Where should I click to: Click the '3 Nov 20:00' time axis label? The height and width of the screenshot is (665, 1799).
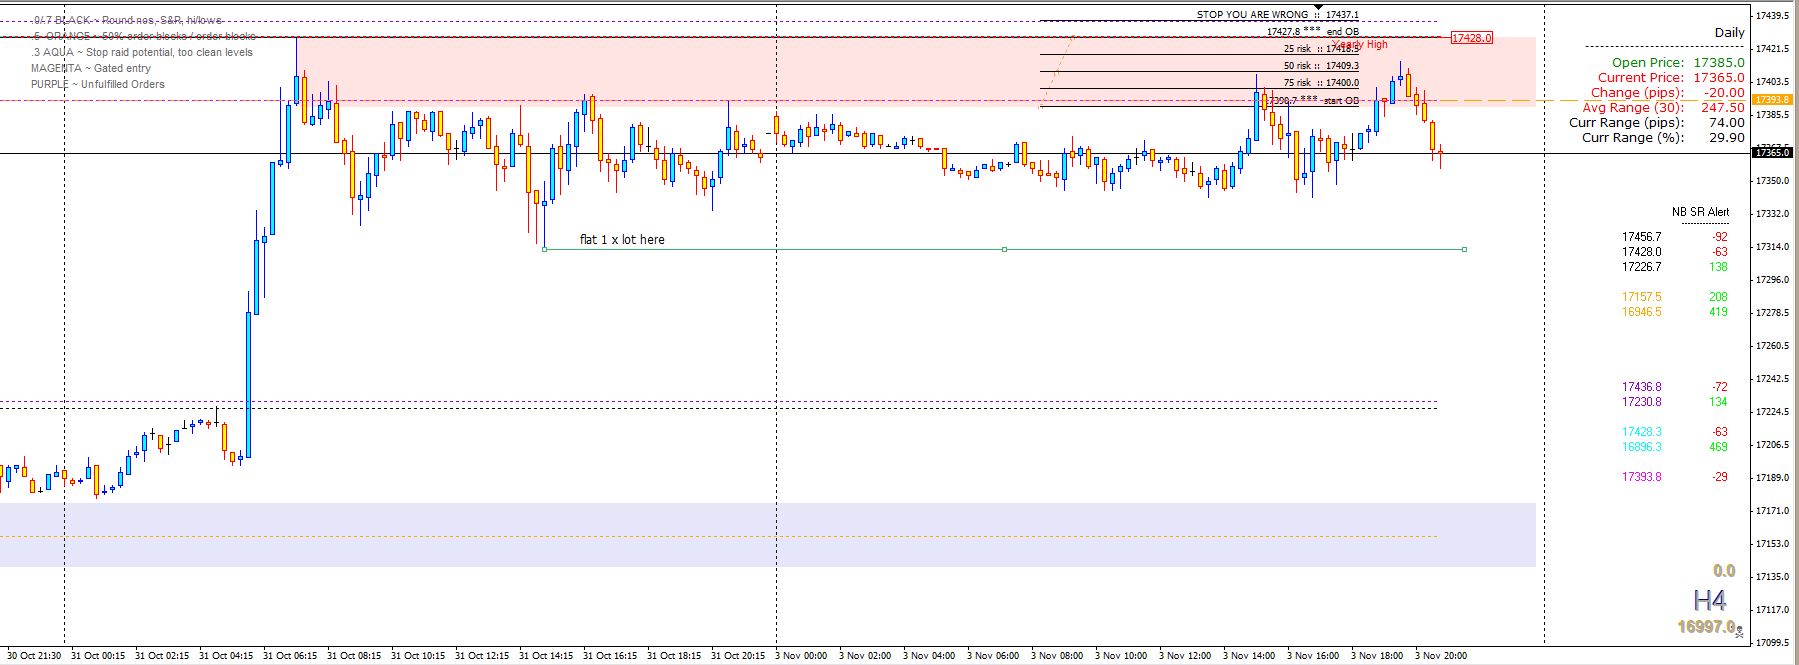coord(1441,656)
